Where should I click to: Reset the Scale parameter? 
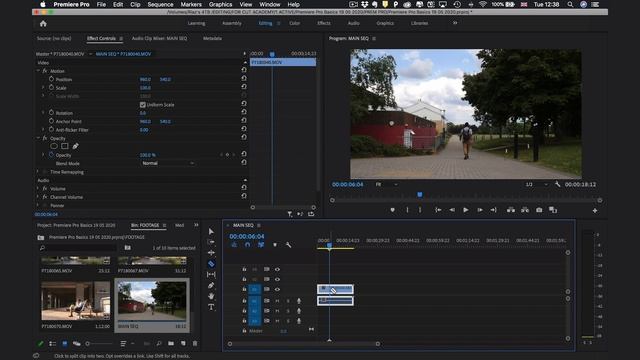pyautogui.click(x=244, y=87)
